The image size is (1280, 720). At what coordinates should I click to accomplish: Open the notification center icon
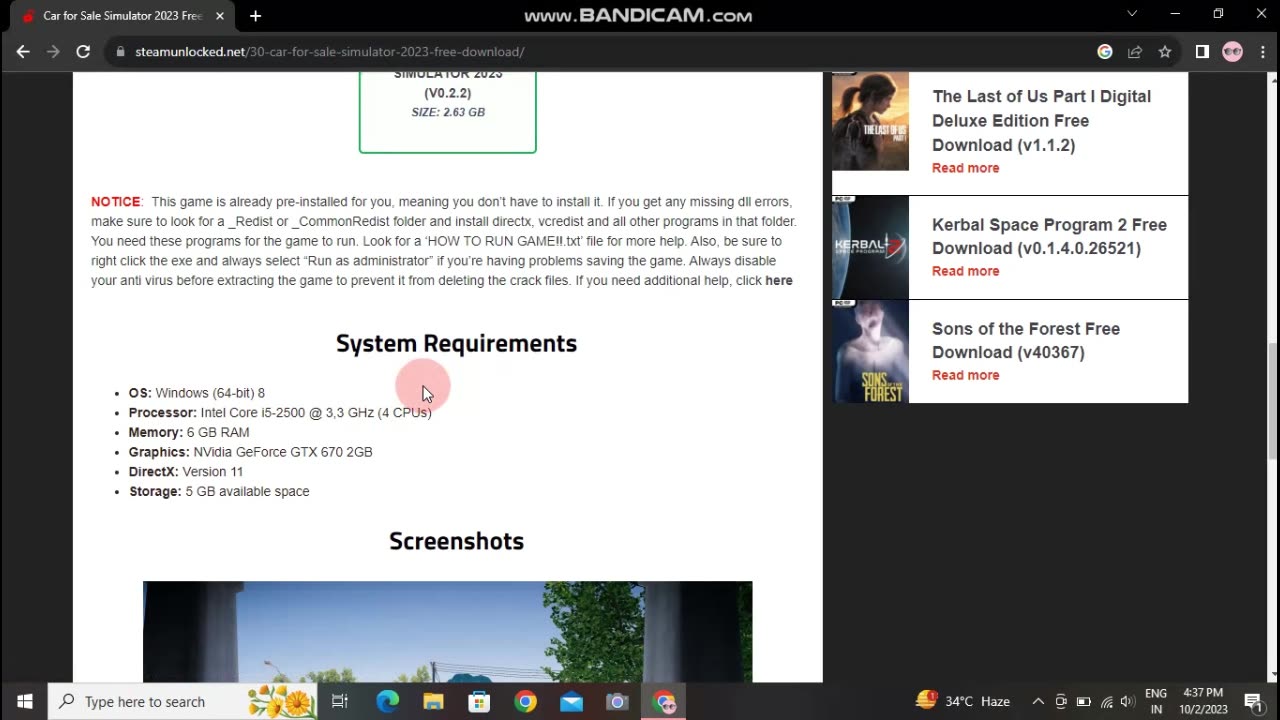pyautogui.click(x=1253, y=701)
